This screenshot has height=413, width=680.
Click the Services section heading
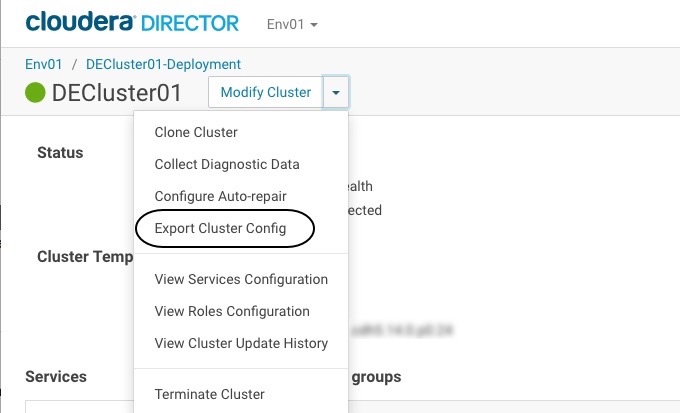pos(56,377)
